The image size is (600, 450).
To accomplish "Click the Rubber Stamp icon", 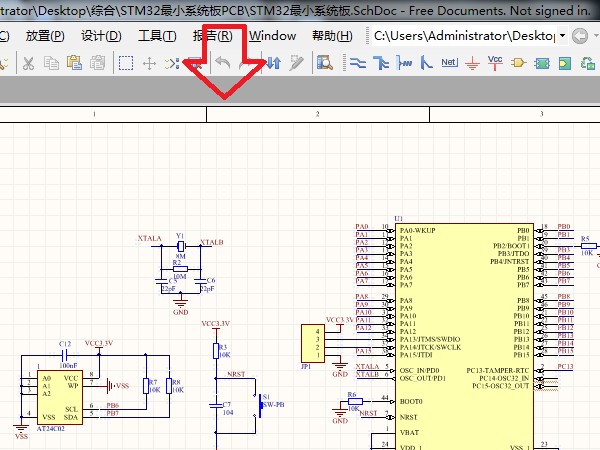I will [97, 63].
